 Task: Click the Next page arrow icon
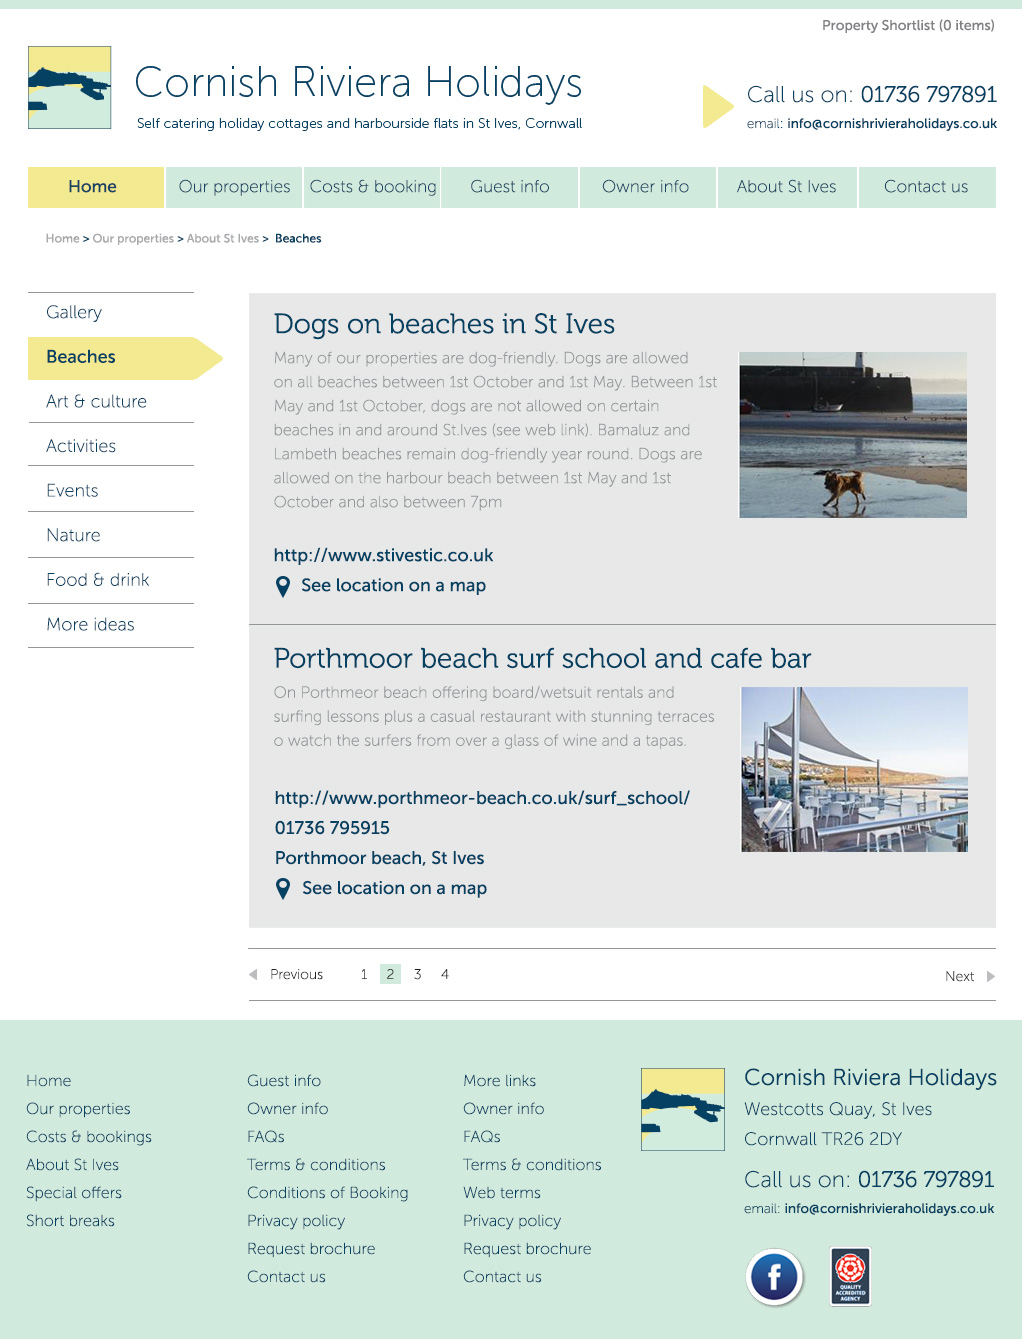(991, 976)
